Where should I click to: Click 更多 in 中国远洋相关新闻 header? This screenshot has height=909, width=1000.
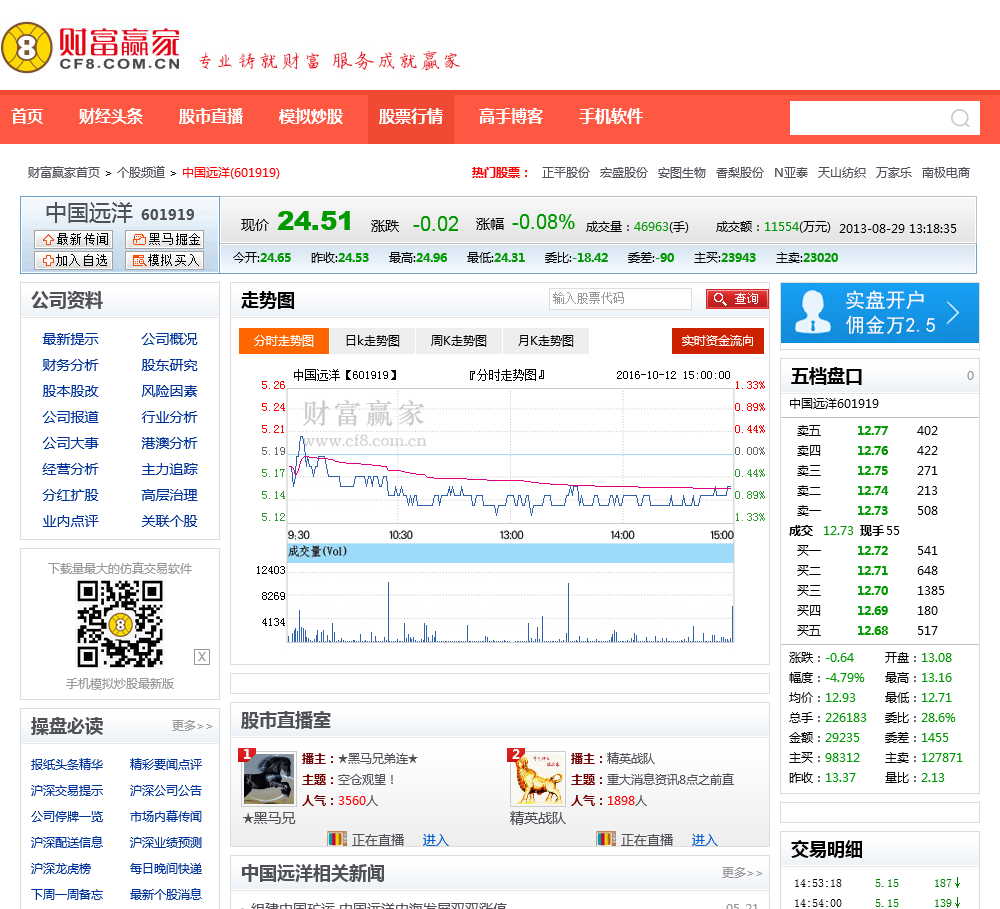coord(742,872)
